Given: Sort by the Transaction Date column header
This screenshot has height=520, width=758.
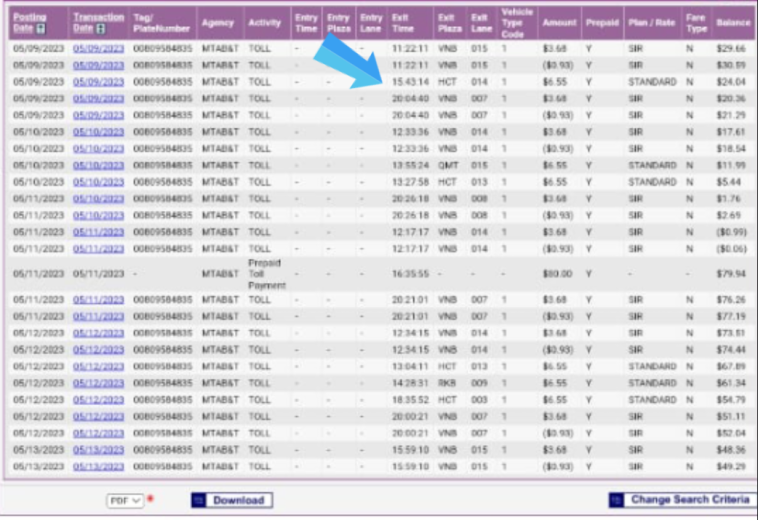Looking at the screenshot, I should pos(98,17).
